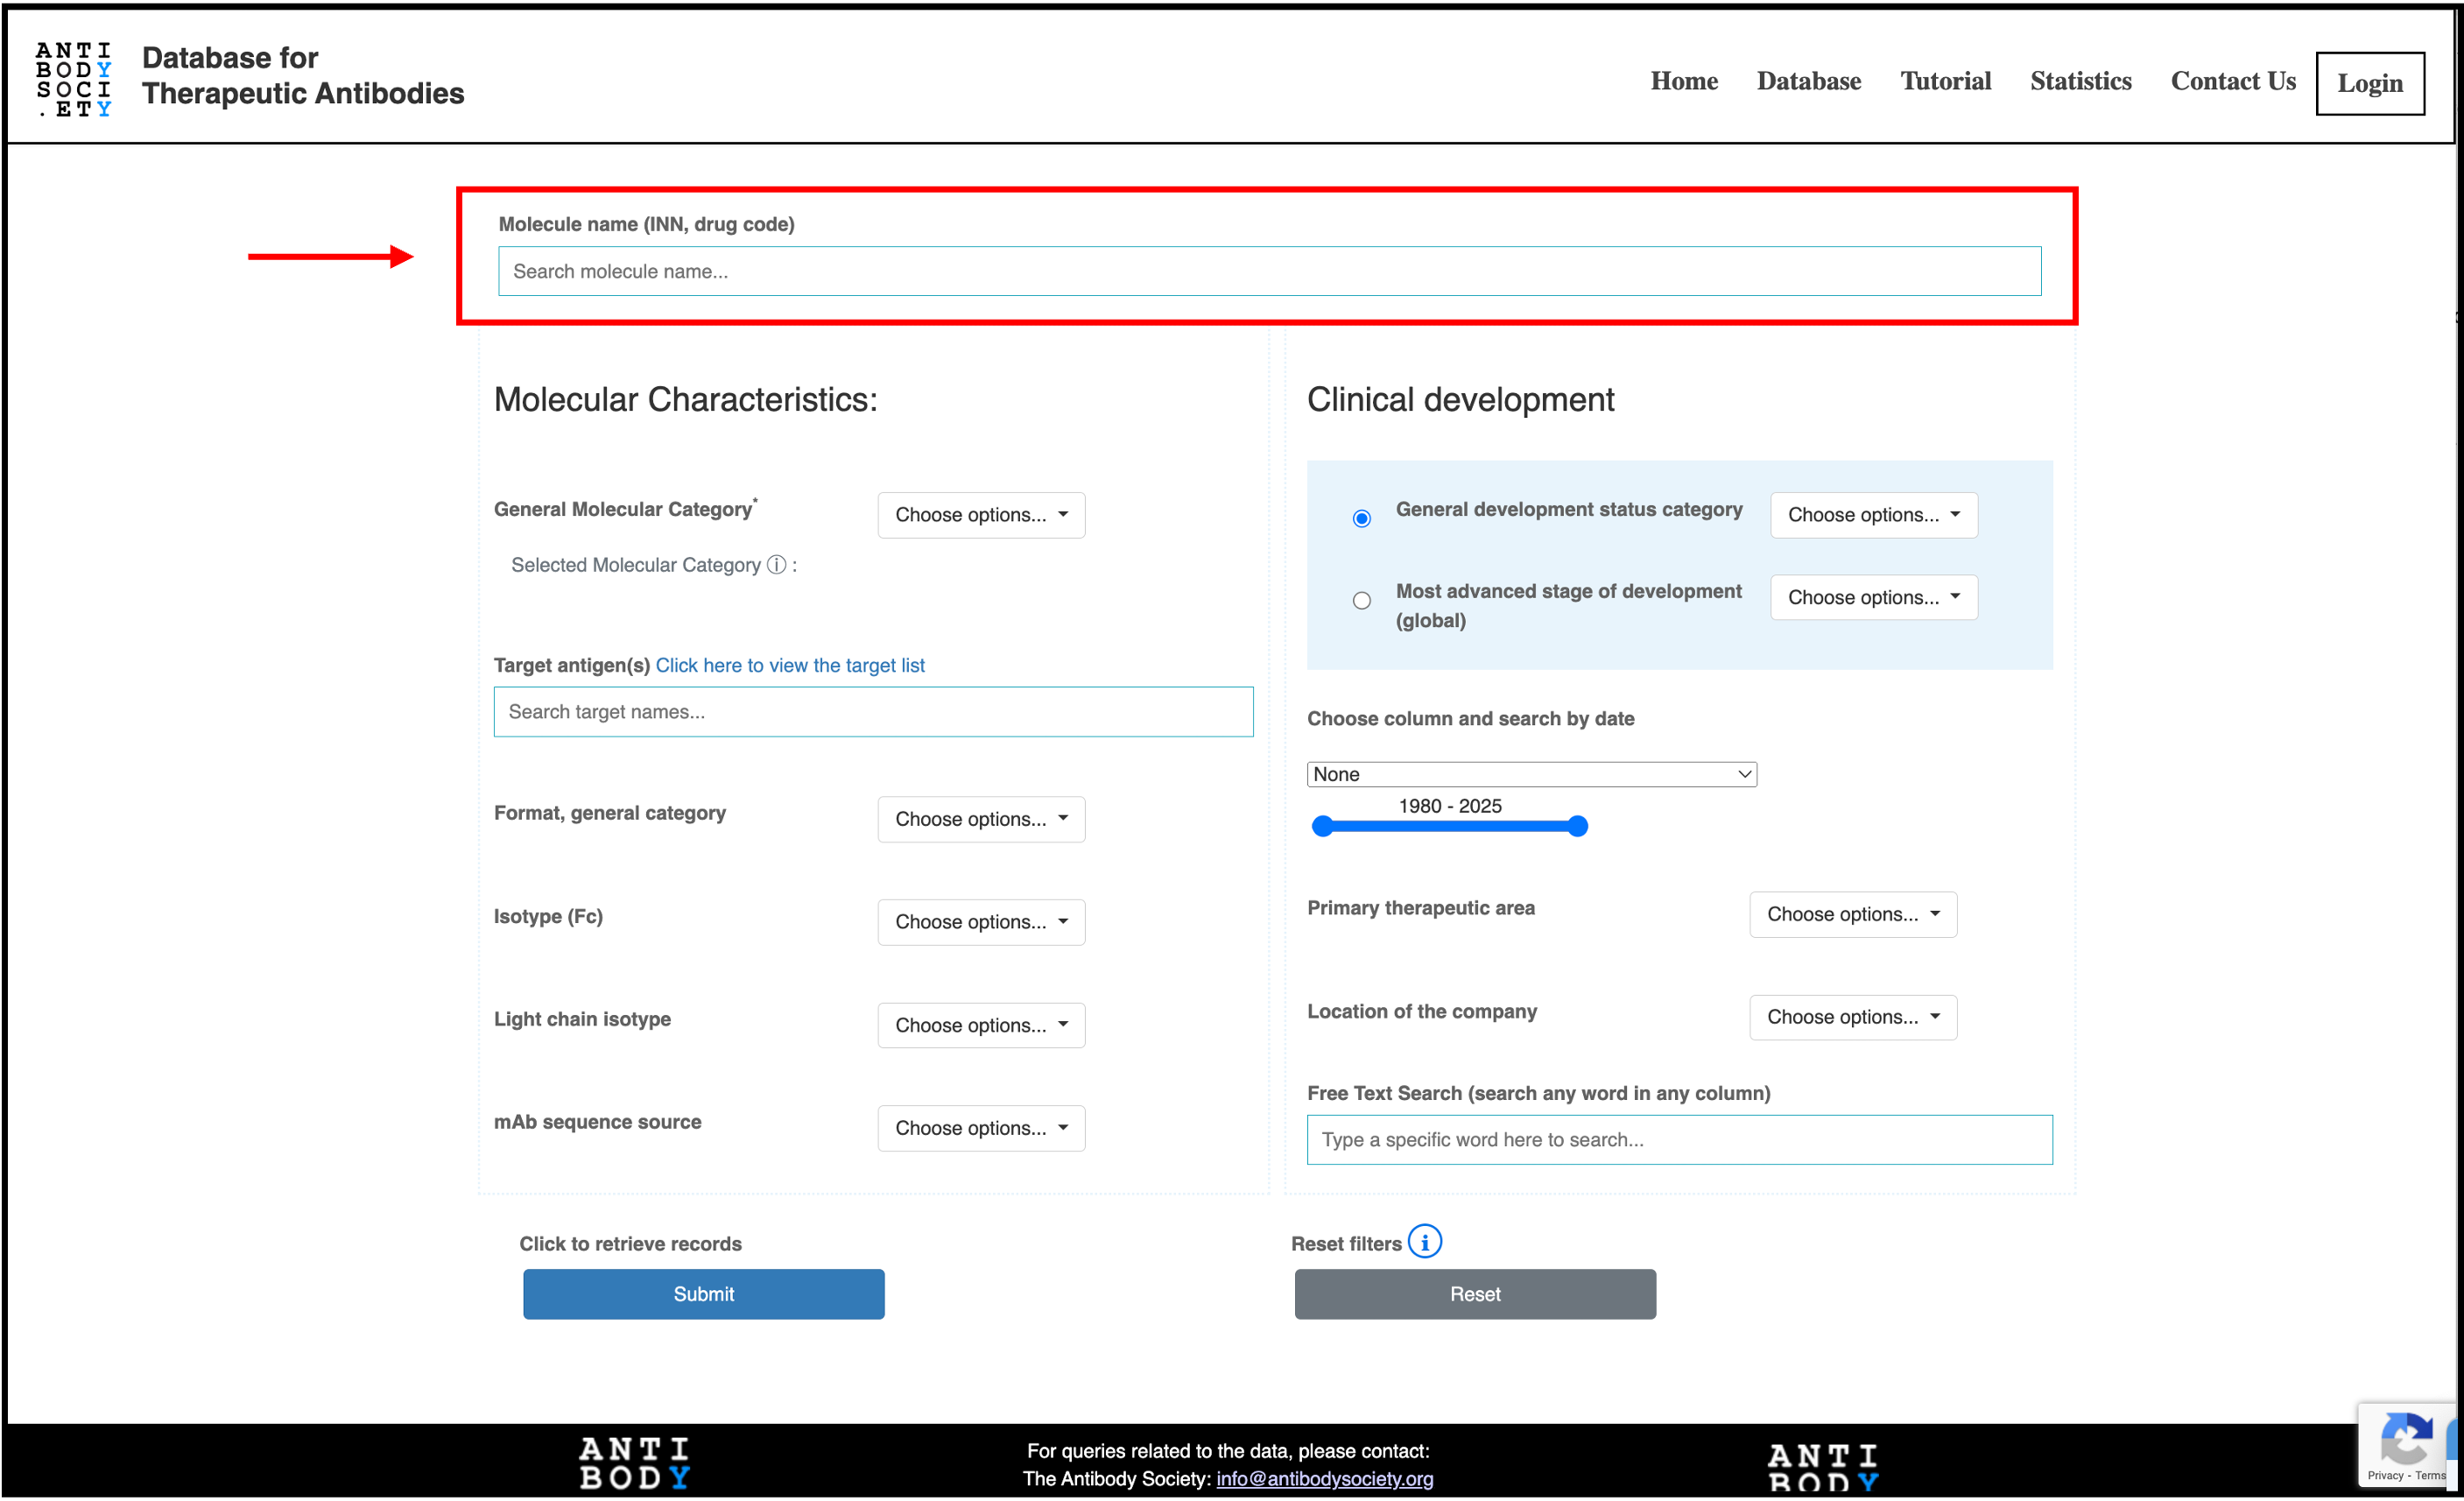Viewport: 2464px width, 1501px height.
Task: Click info icon next to Reset filters
Action: coord(1426,1241)
